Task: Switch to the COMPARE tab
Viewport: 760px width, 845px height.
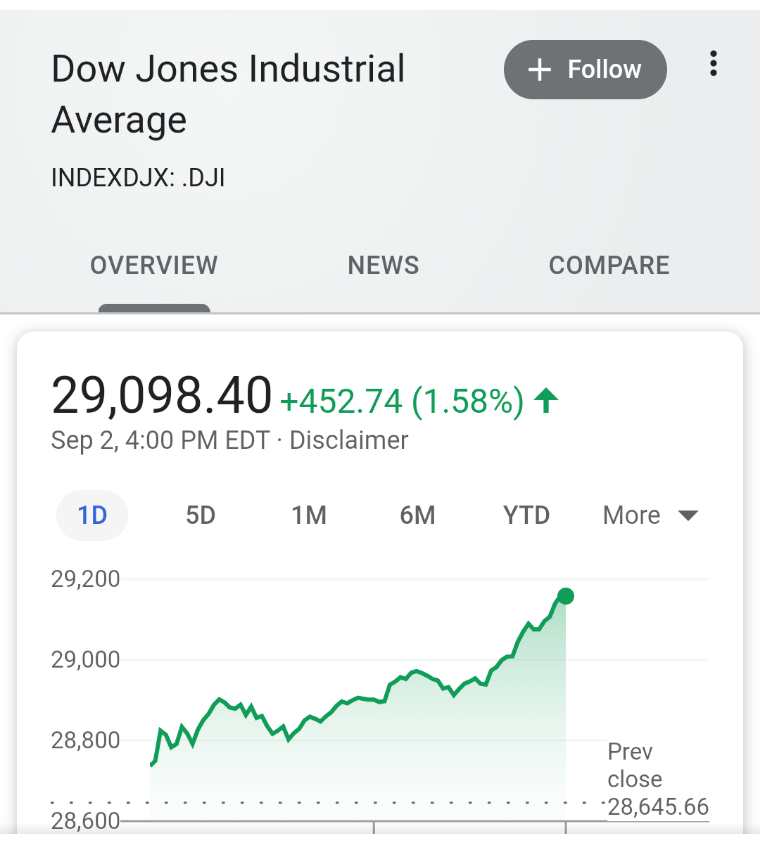Action: 609,265
